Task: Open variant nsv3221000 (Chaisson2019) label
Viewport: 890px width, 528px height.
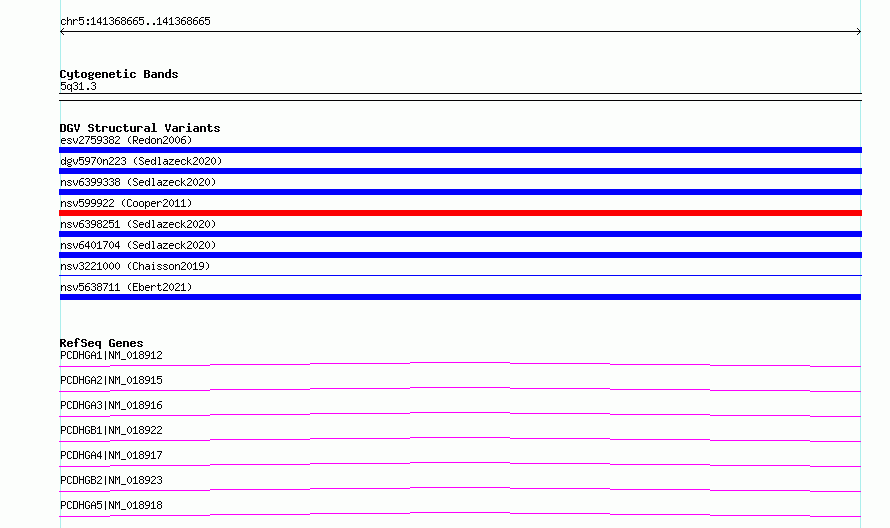Action: pos(135,266)
